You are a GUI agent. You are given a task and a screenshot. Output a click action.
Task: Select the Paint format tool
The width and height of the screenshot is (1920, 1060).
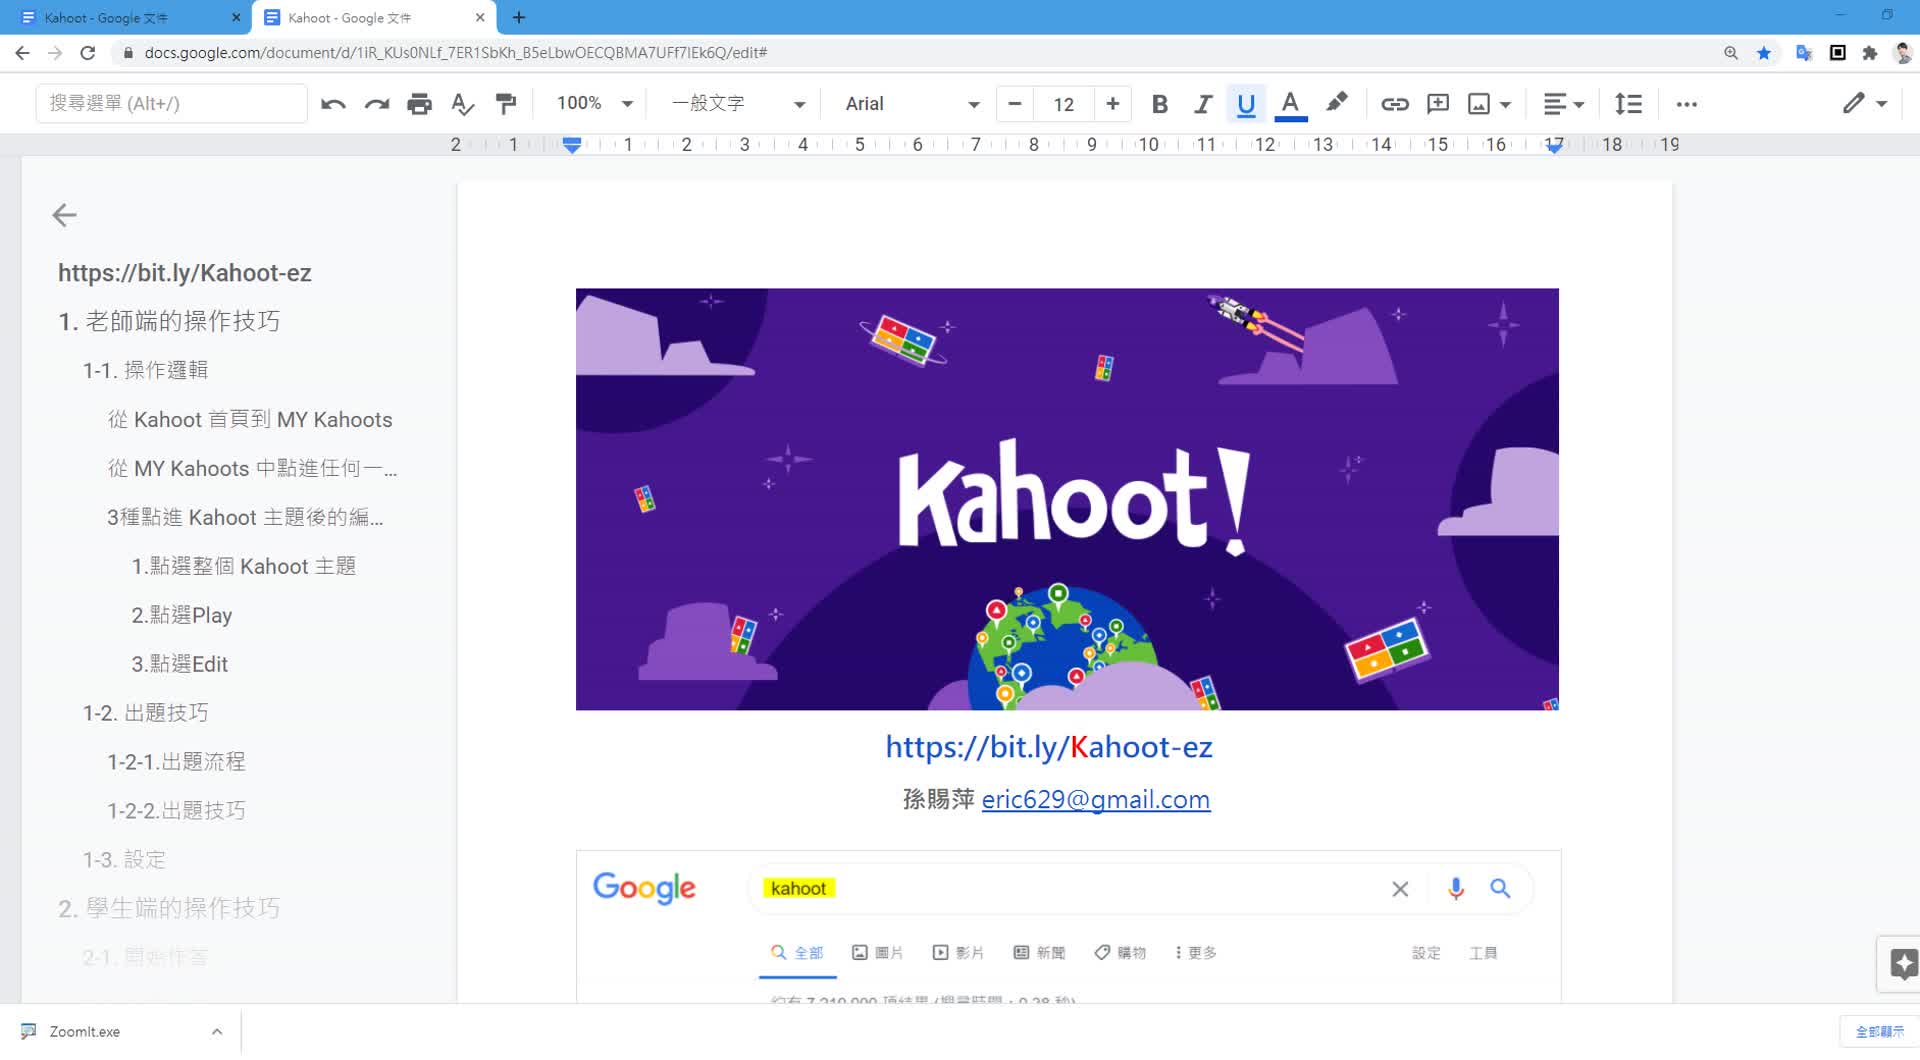point(506,104)
